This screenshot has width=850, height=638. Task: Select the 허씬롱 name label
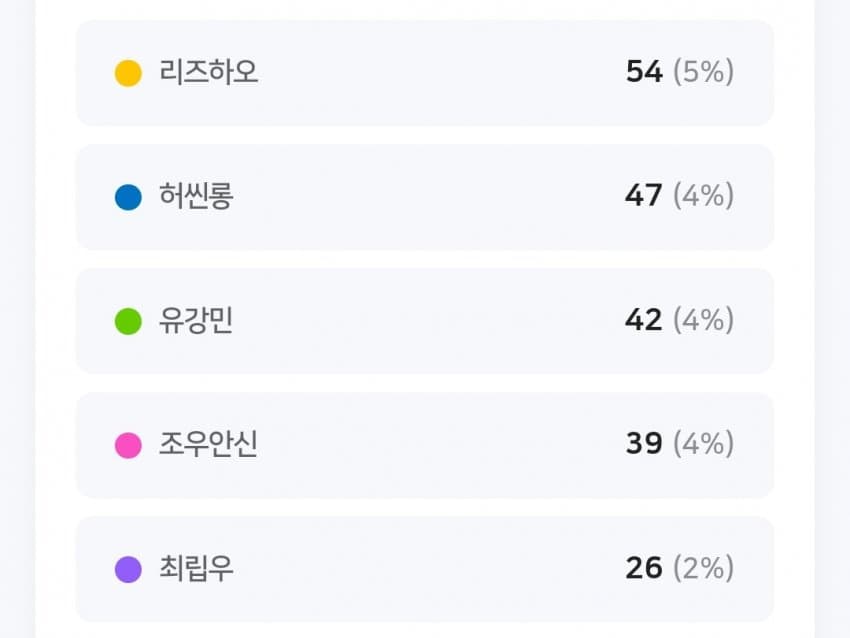click(x=196, y=196)
